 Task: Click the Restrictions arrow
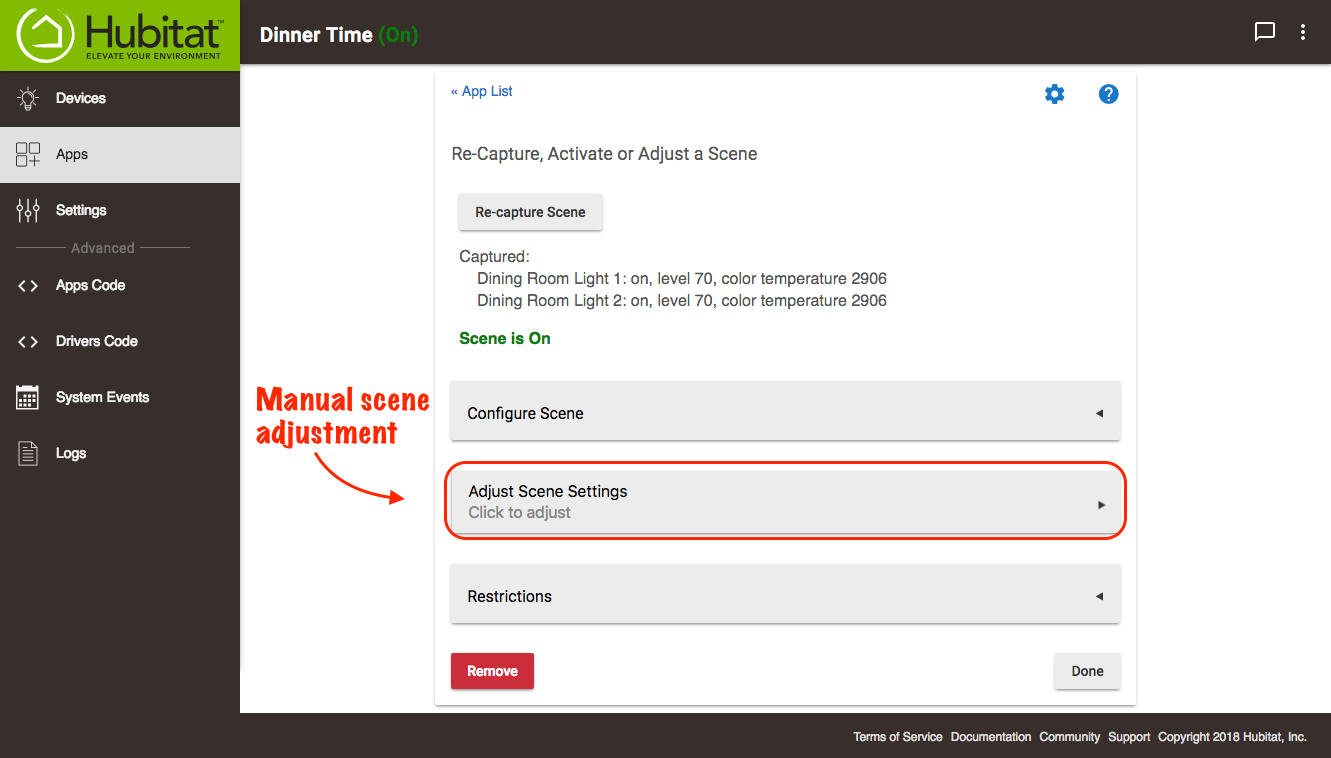1099,596
